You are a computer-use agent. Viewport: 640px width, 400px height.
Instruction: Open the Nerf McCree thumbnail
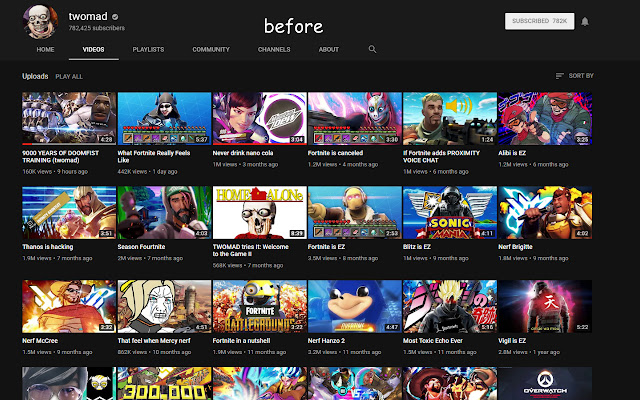click(69, 307)
